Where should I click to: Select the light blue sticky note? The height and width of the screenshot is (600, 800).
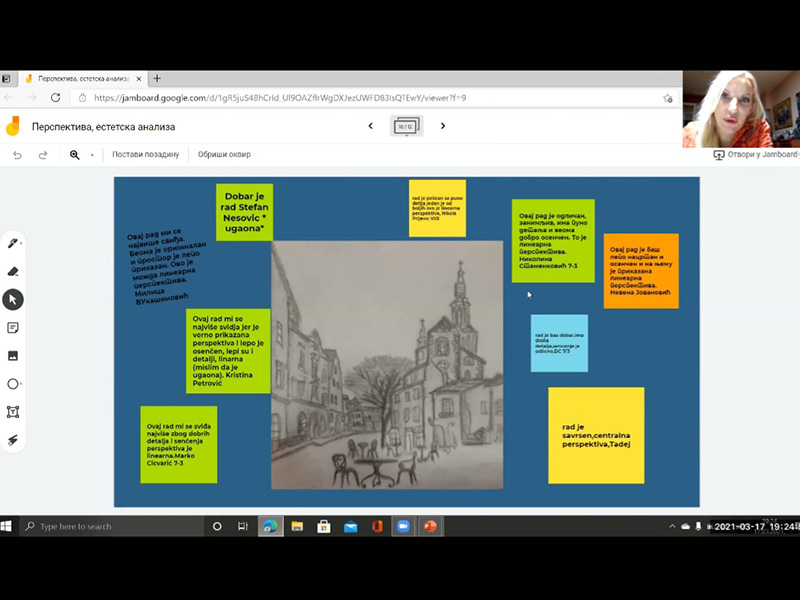559,343
